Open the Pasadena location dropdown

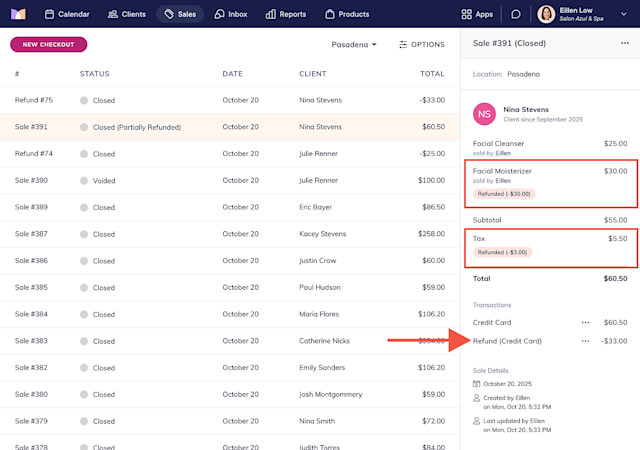coord(354,45)
